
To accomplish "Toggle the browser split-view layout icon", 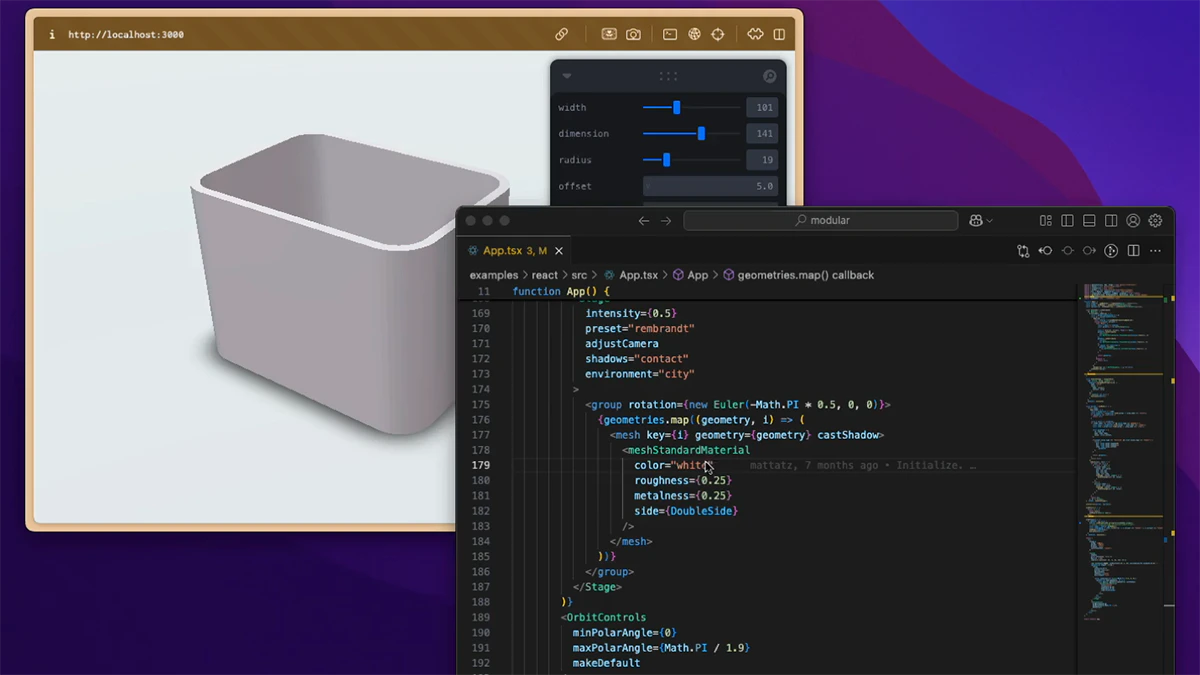I will click(x=779, y=34).
